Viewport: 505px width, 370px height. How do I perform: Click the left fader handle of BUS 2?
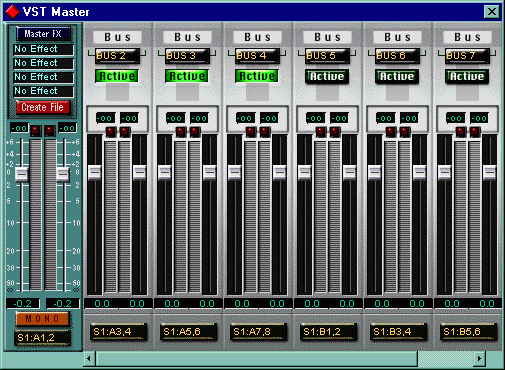(94, 172)
